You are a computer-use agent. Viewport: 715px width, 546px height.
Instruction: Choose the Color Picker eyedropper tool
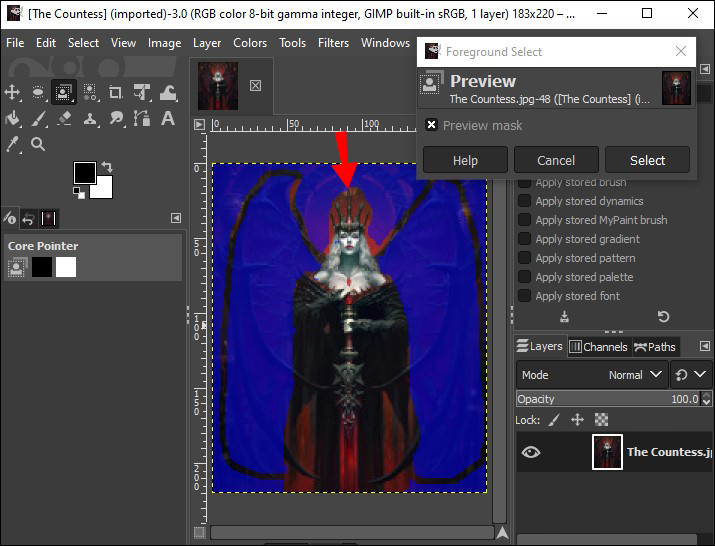click(x=13, y=144)
